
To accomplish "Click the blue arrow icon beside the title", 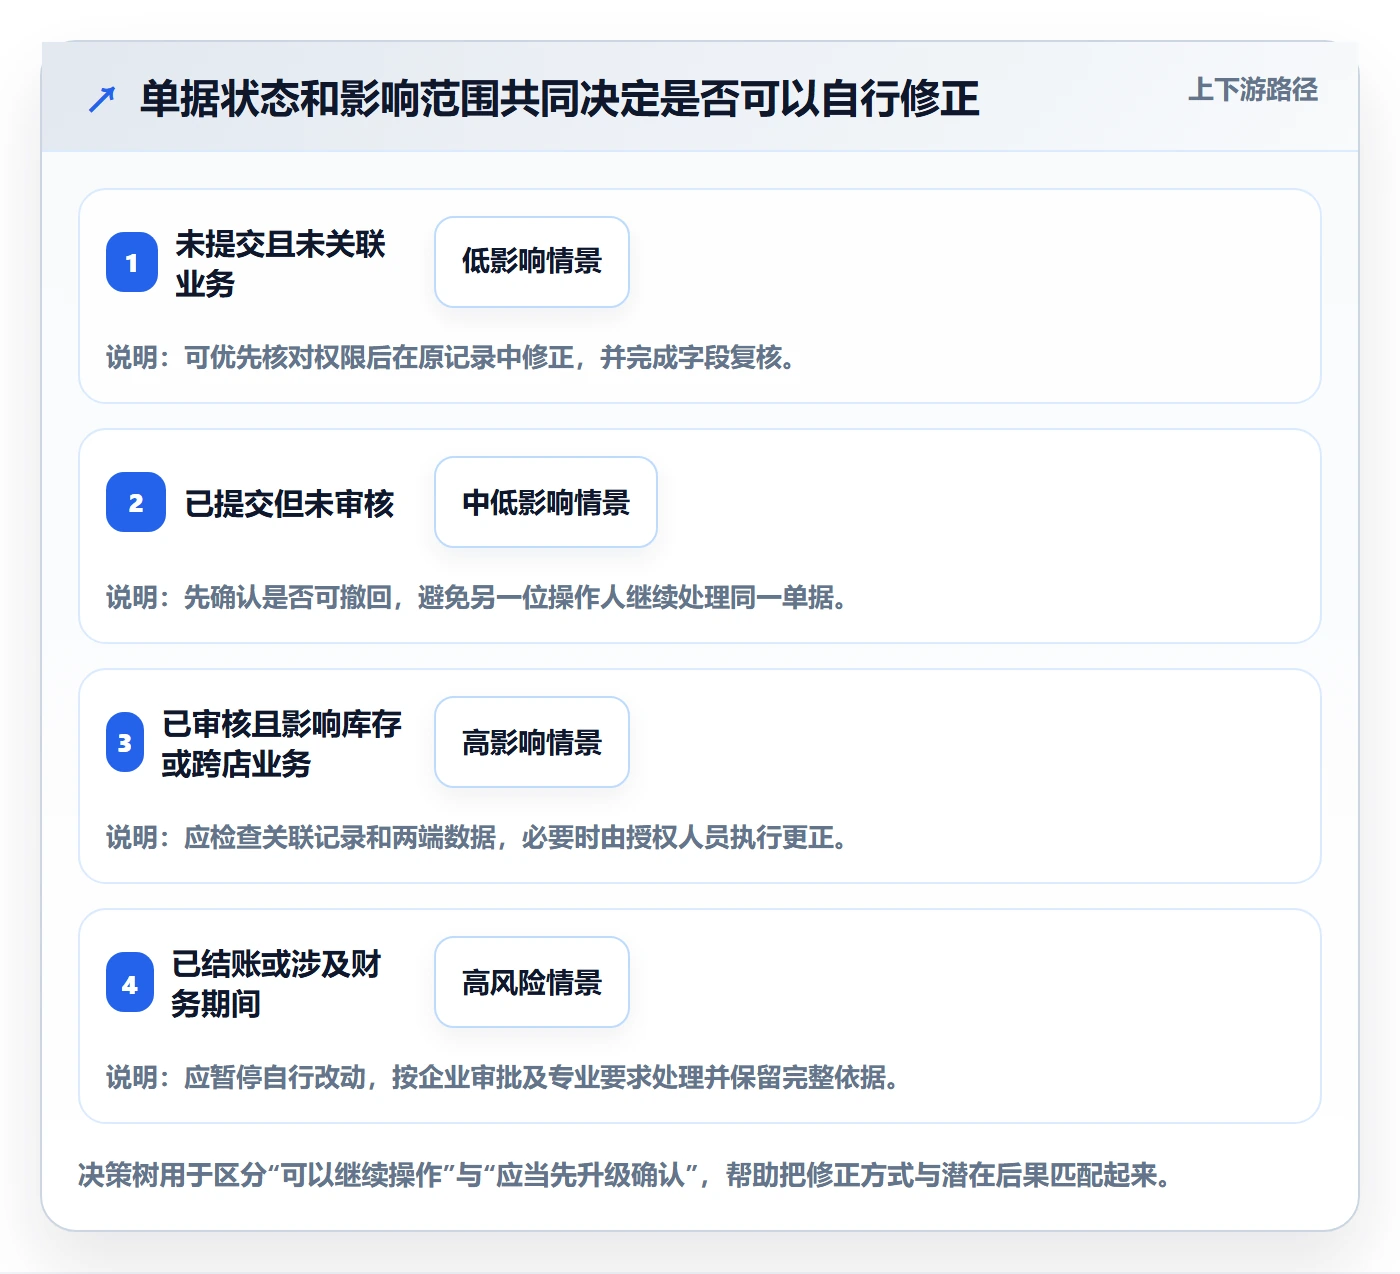I will 102,99.
